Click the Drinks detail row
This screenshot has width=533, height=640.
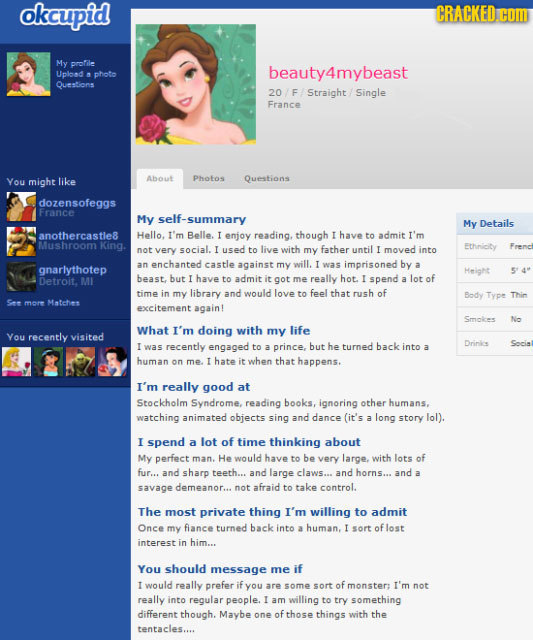point(495,343)
